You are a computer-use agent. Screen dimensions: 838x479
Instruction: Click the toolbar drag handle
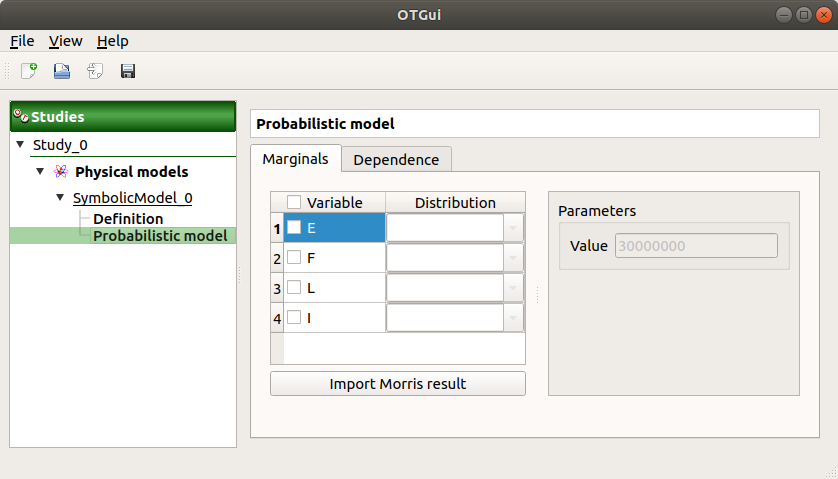point(7,71)
